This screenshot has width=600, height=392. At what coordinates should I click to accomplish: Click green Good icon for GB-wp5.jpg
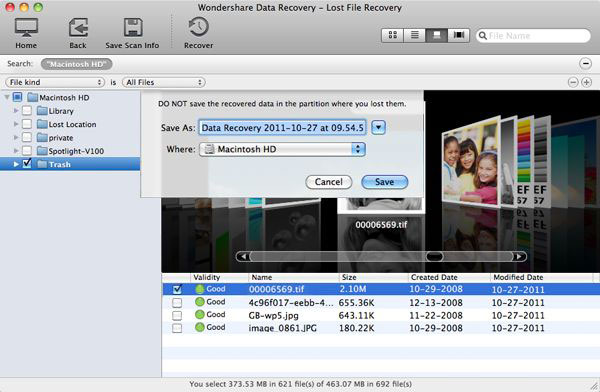pyautogui.click(x=199, y=315)
